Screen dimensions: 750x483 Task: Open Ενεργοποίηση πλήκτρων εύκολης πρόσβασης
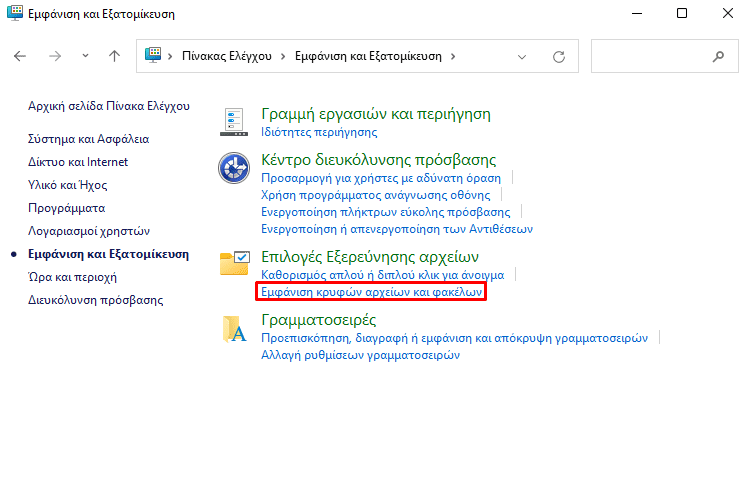point(386,212)
